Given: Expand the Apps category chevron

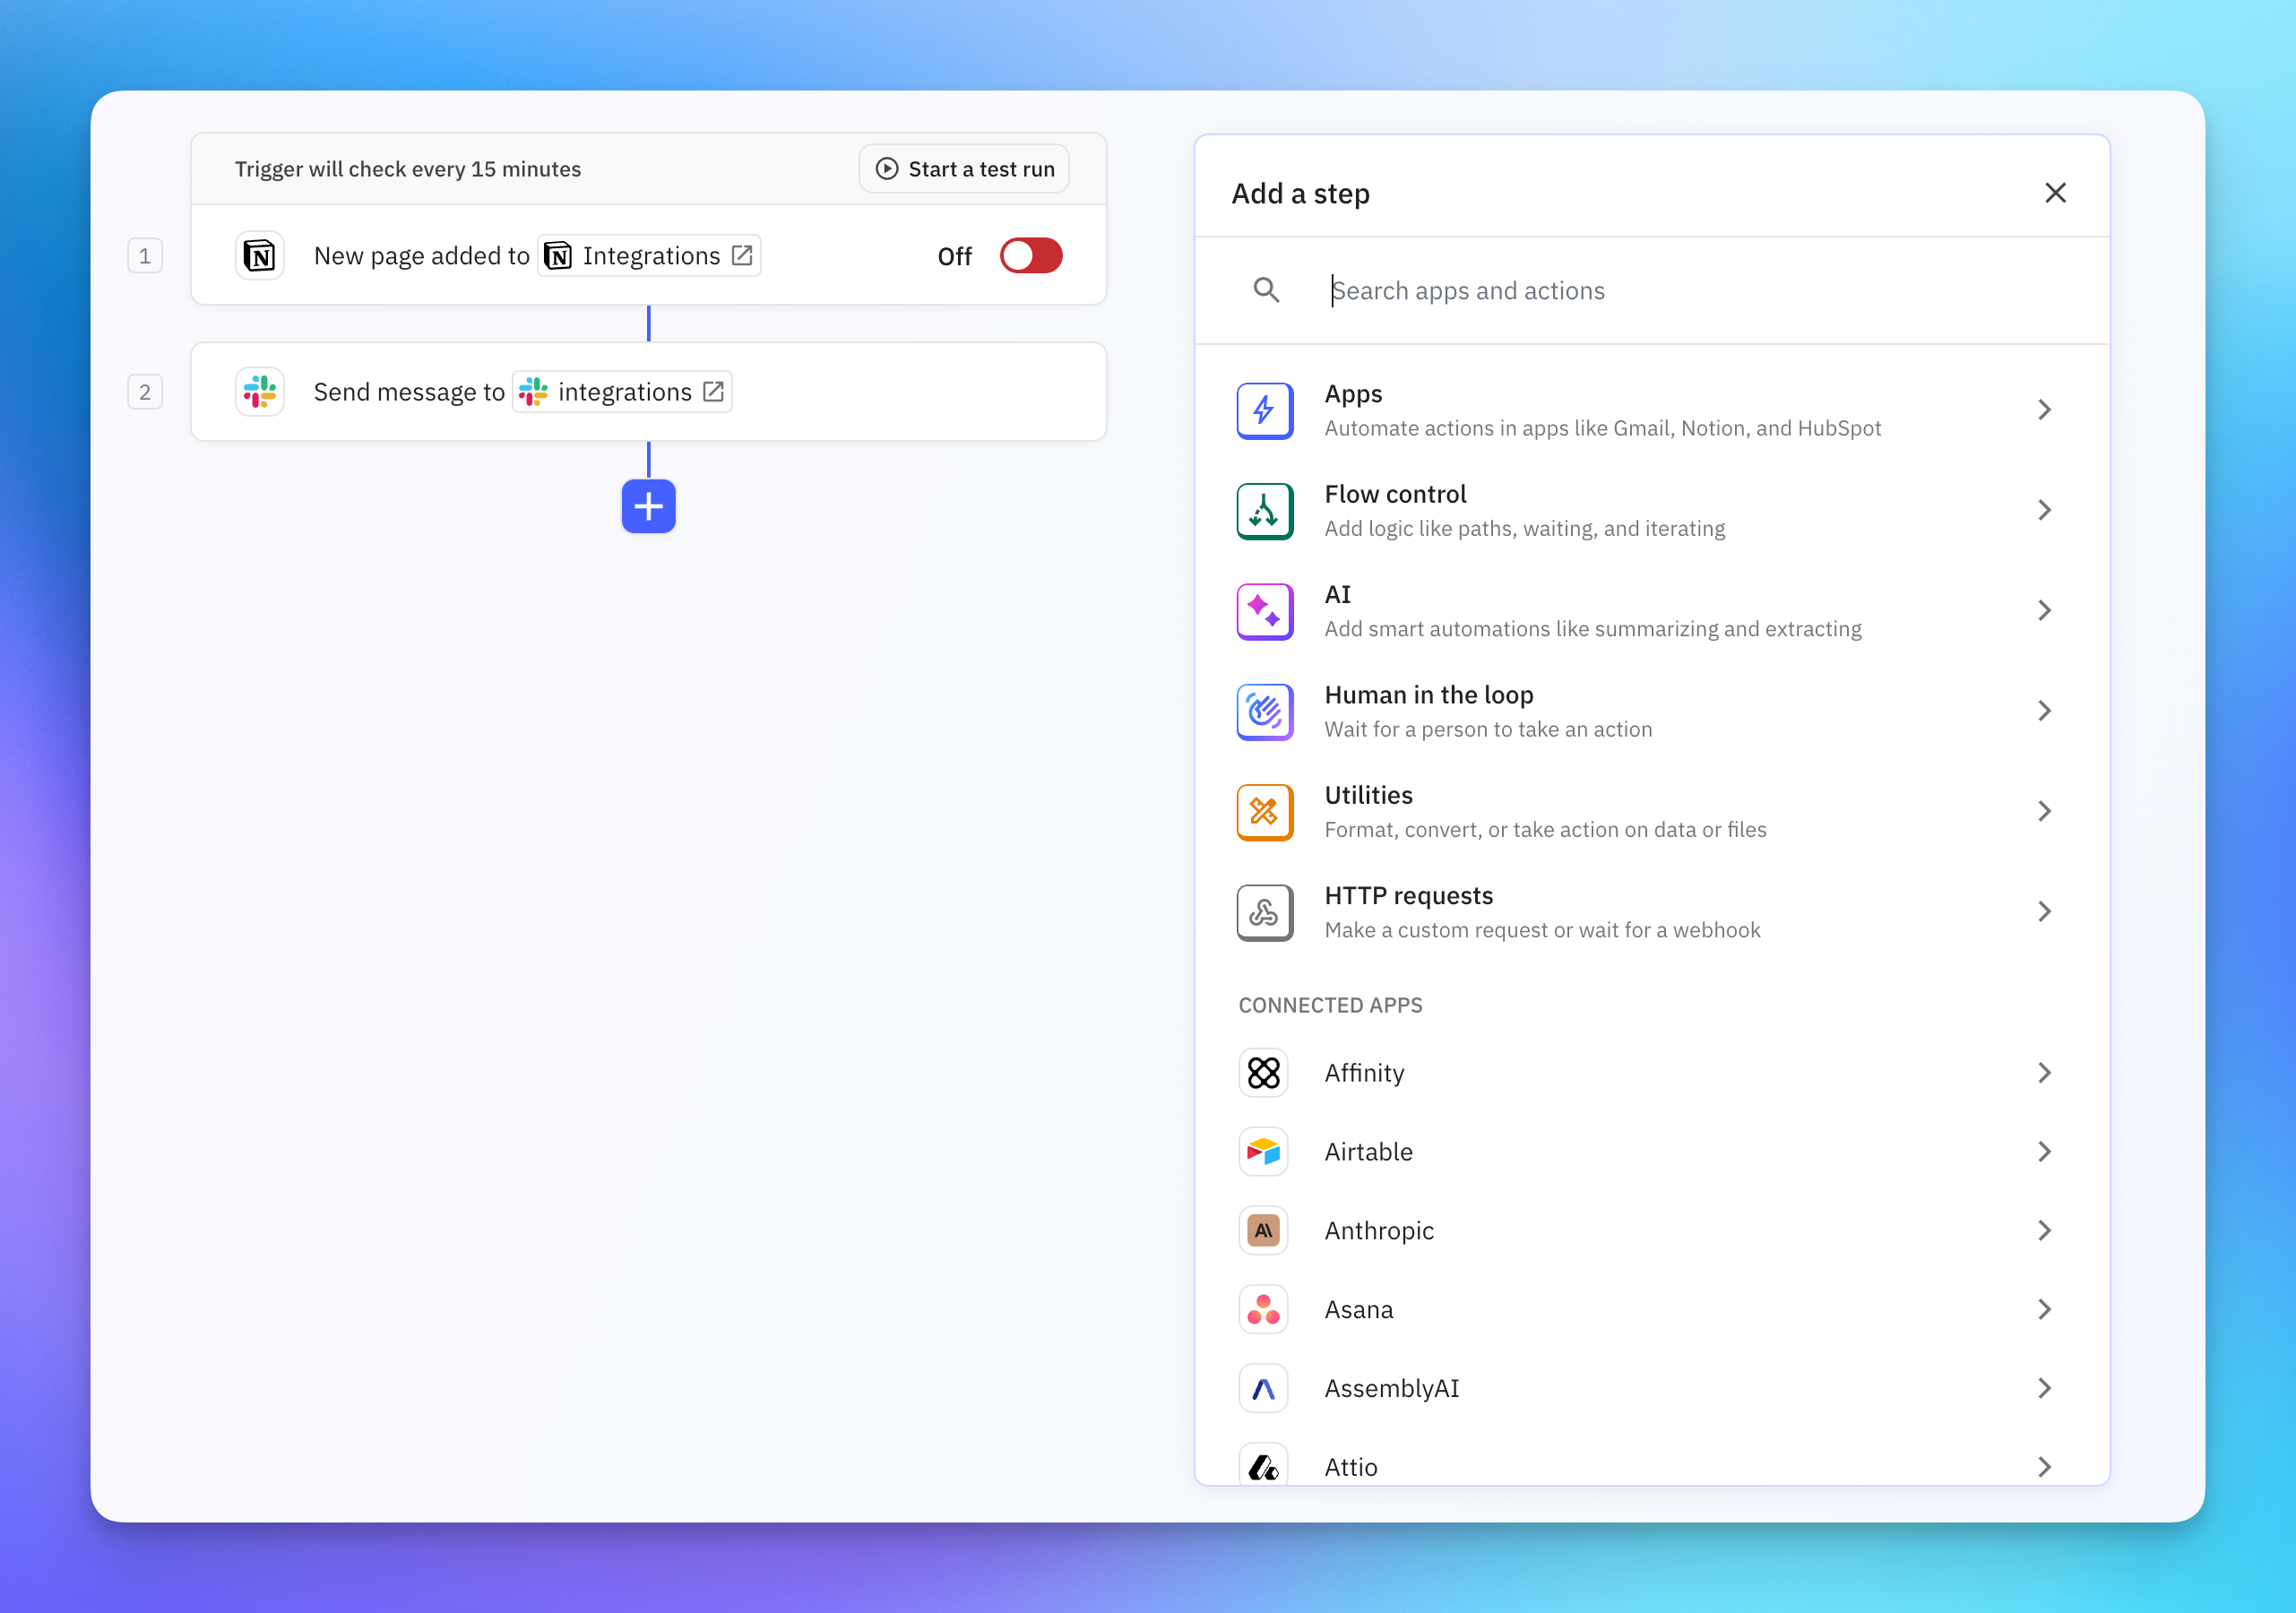Looking at the screenshot, I should click(2043, 410).
